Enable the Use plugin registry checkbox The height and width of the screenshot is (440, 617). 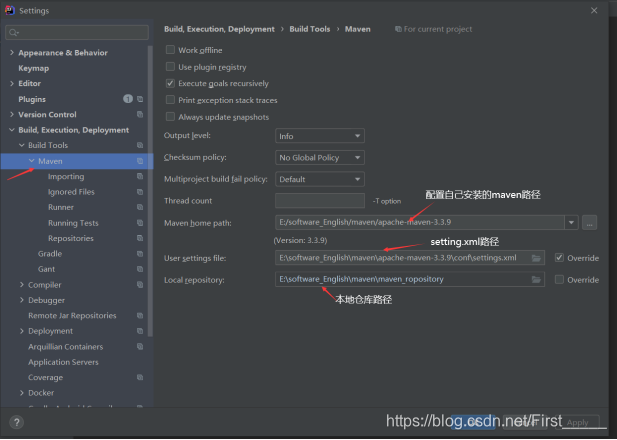coord(170,67)
